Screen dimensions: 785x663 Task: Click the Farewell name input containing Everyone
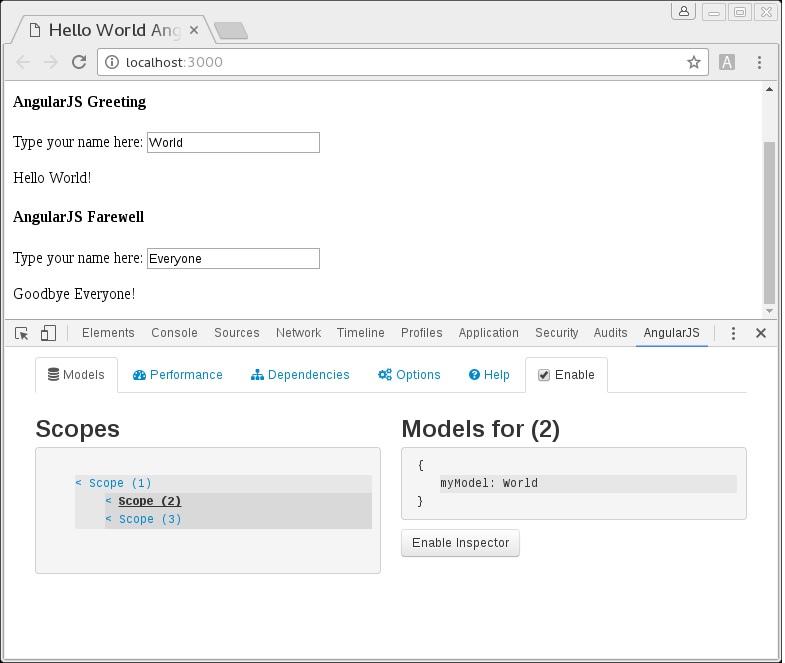(x=233, y=258)
